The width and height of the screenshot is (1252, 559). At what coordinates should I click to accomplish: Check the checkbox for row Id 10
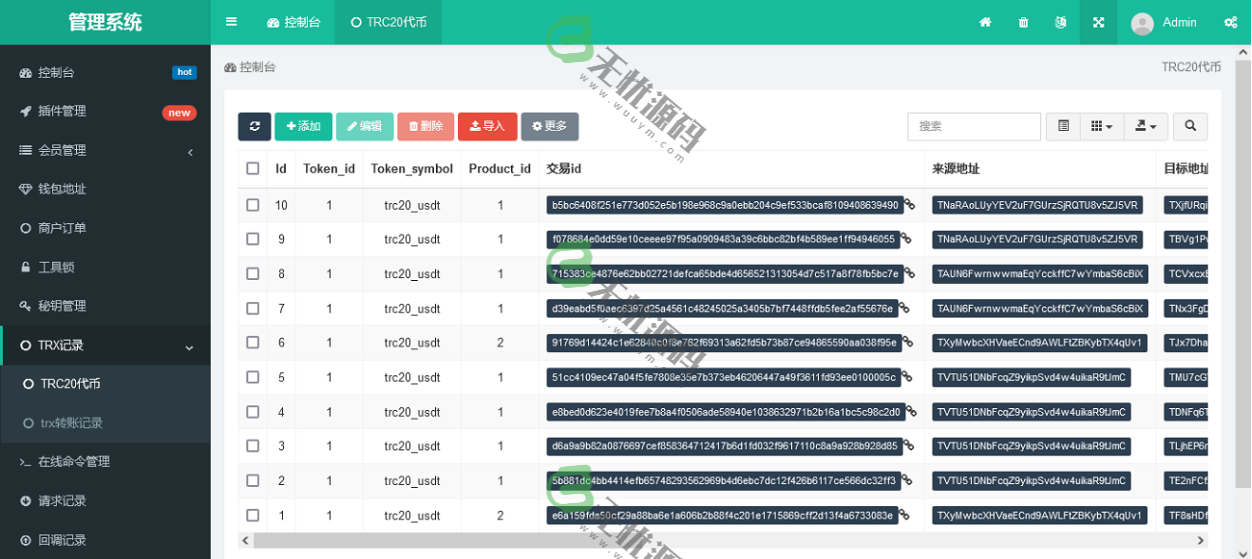tap(253, 205)
